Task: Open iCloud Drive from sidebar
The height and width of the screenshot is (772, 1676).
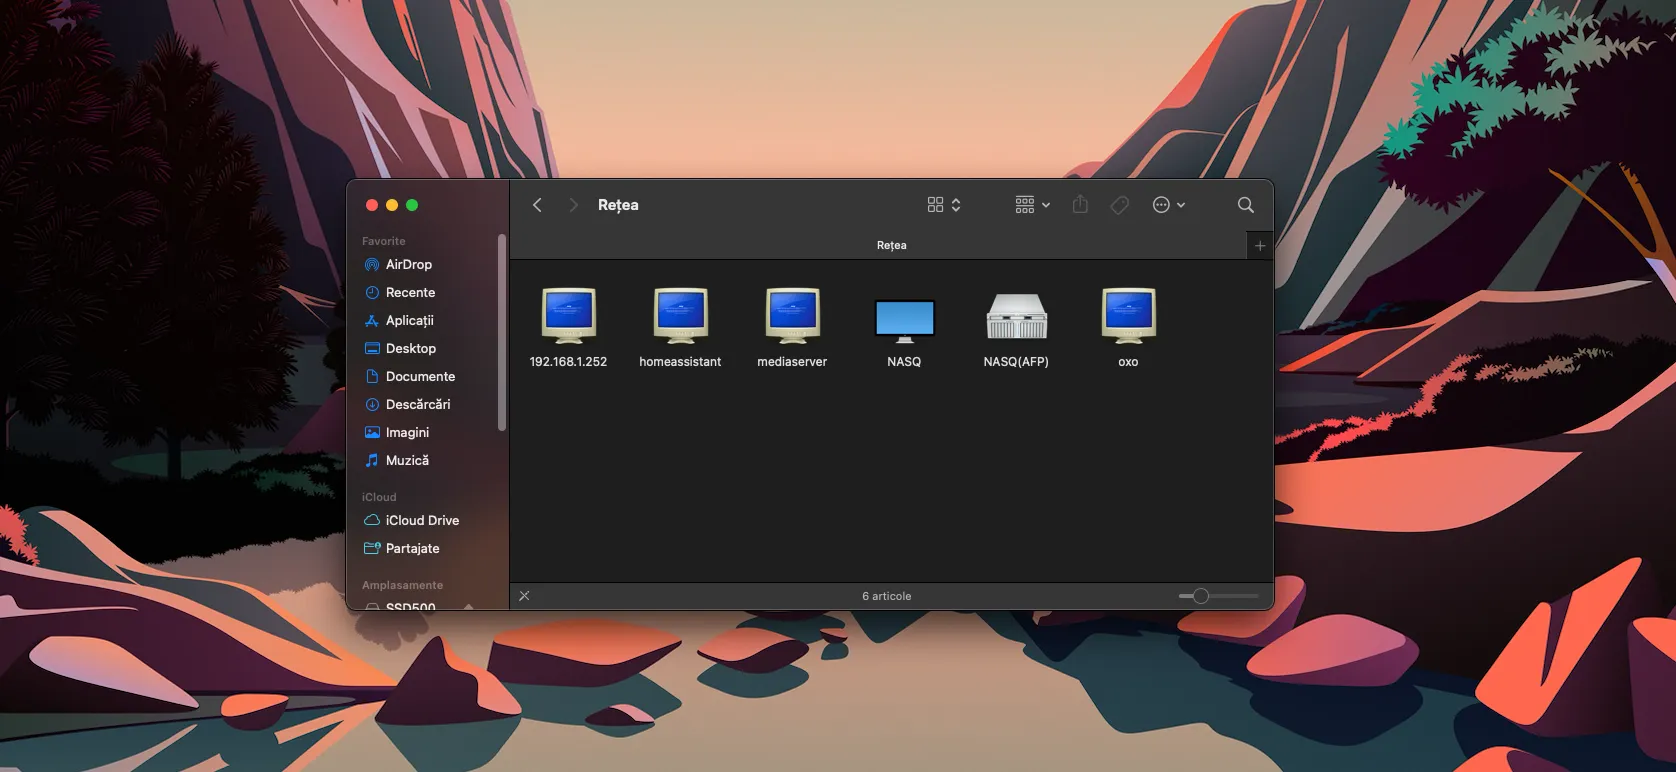Action: click(x=422, y=521)
